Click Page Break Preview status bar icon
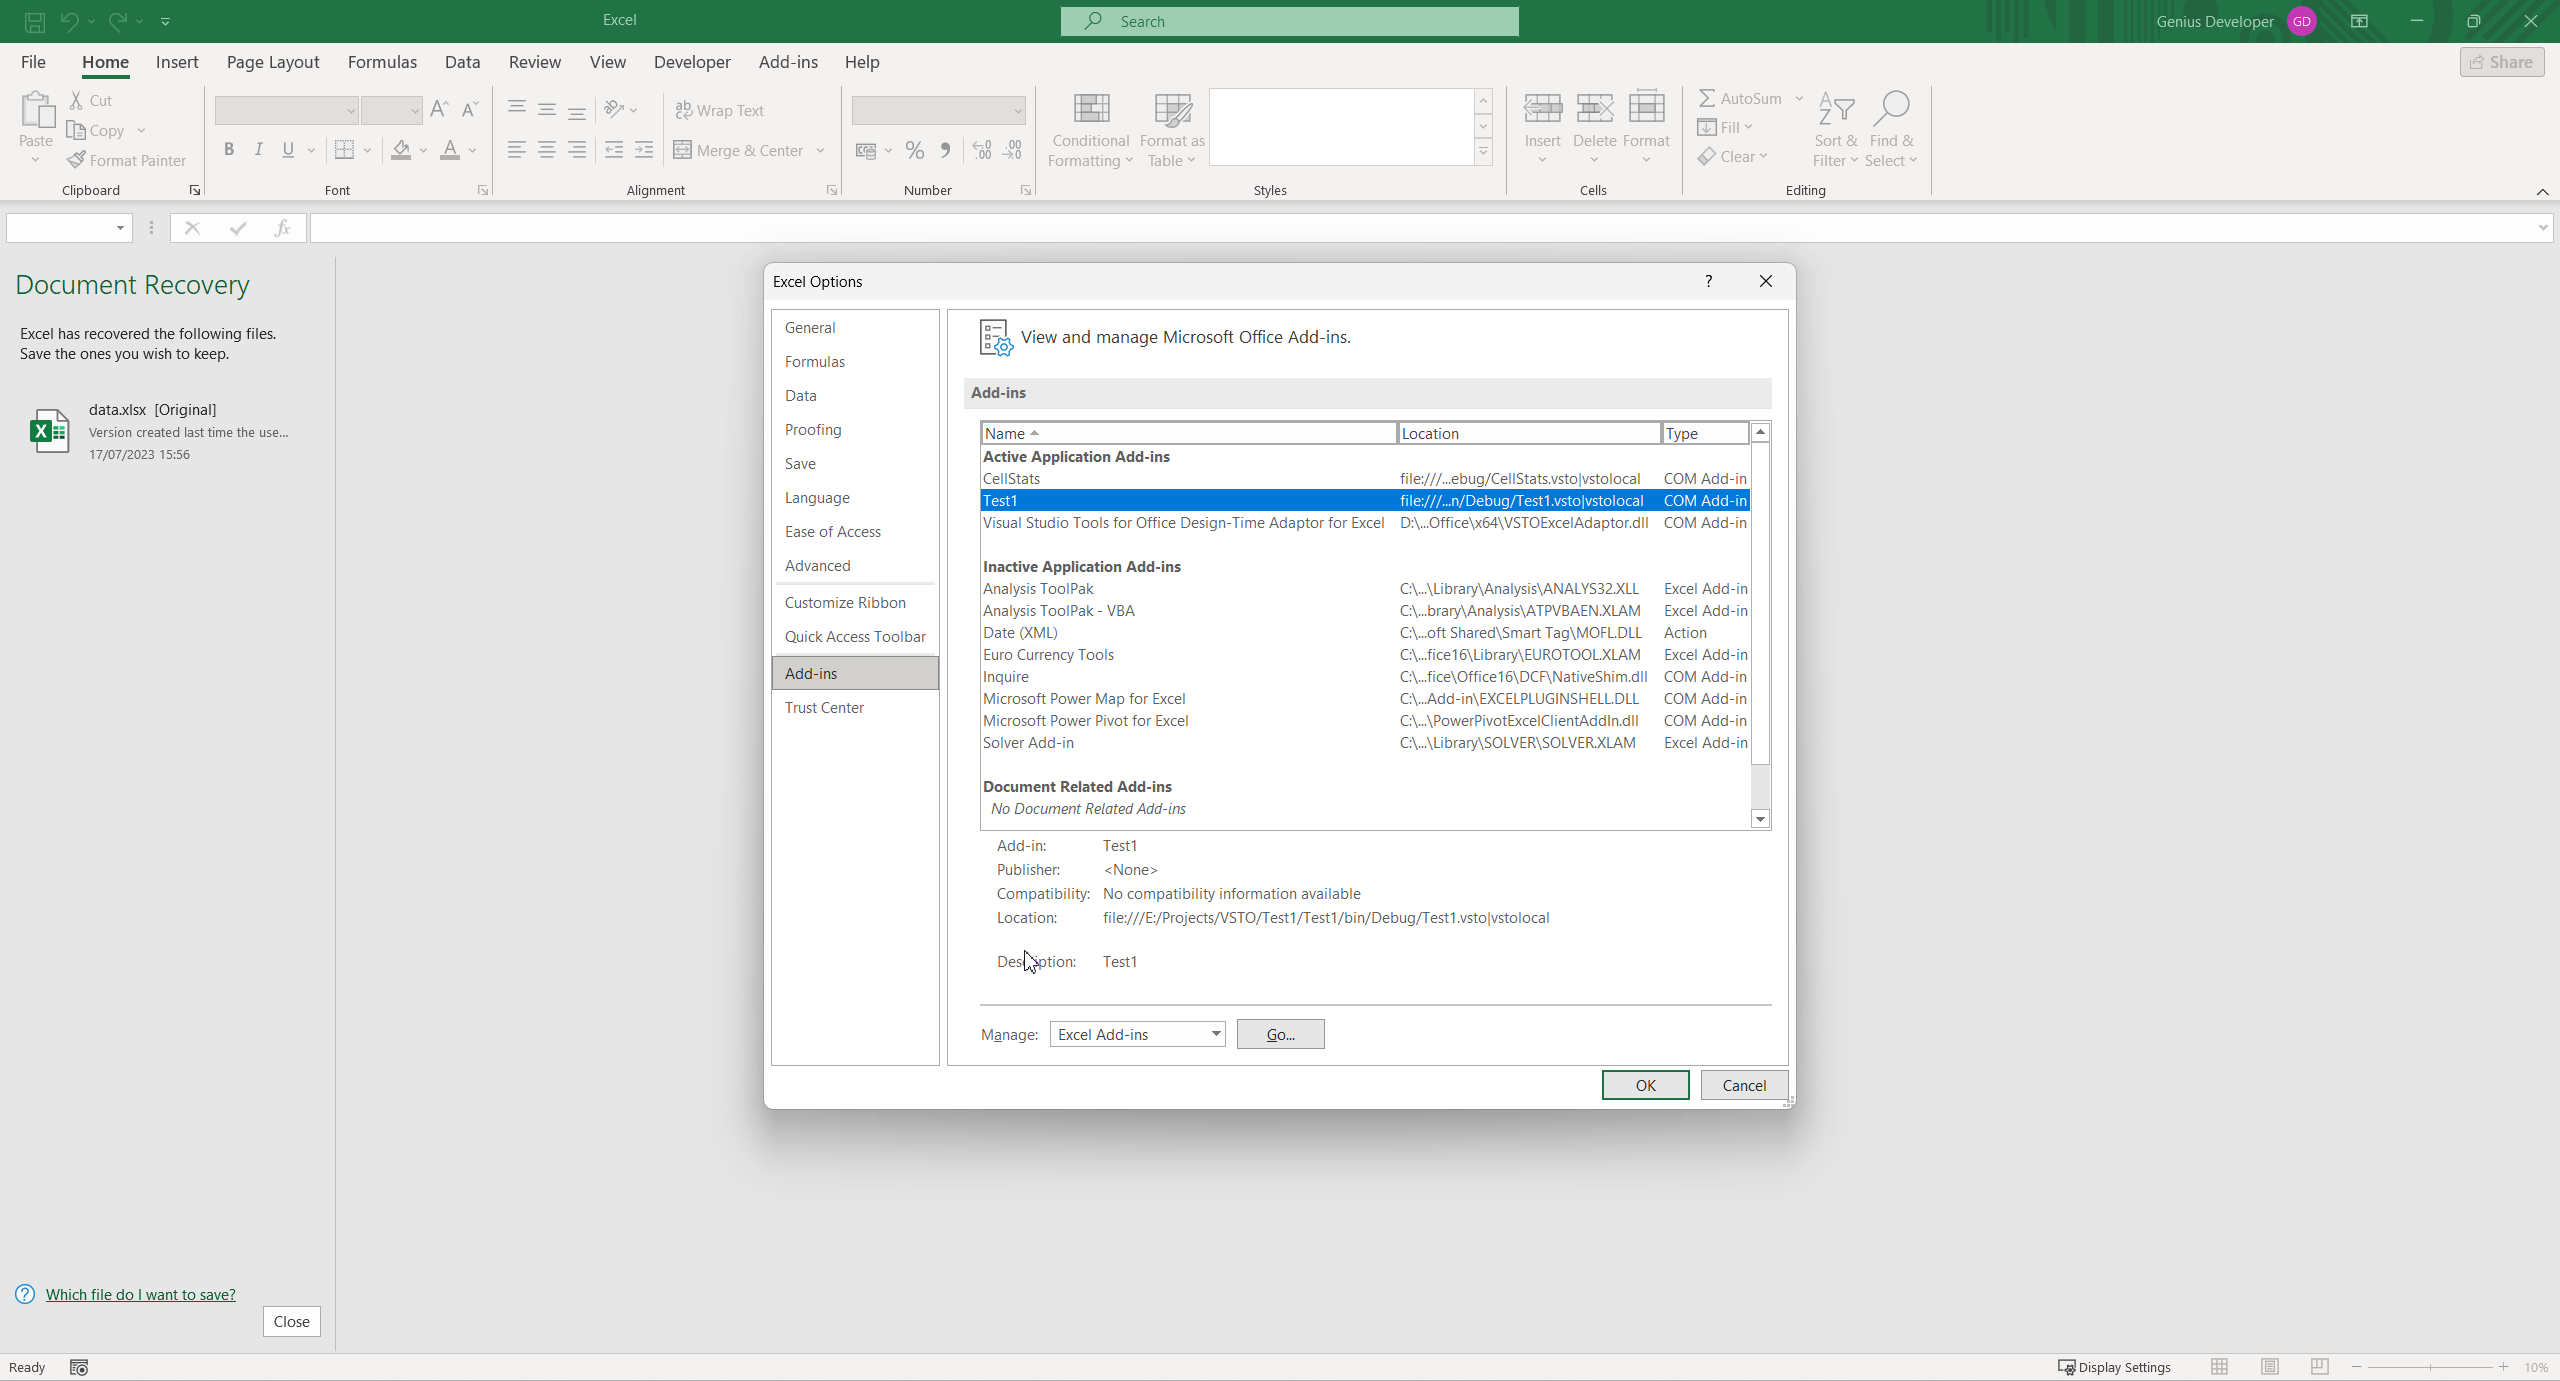The width and height of the screenshot is (2560, 1381). 2319,1366
